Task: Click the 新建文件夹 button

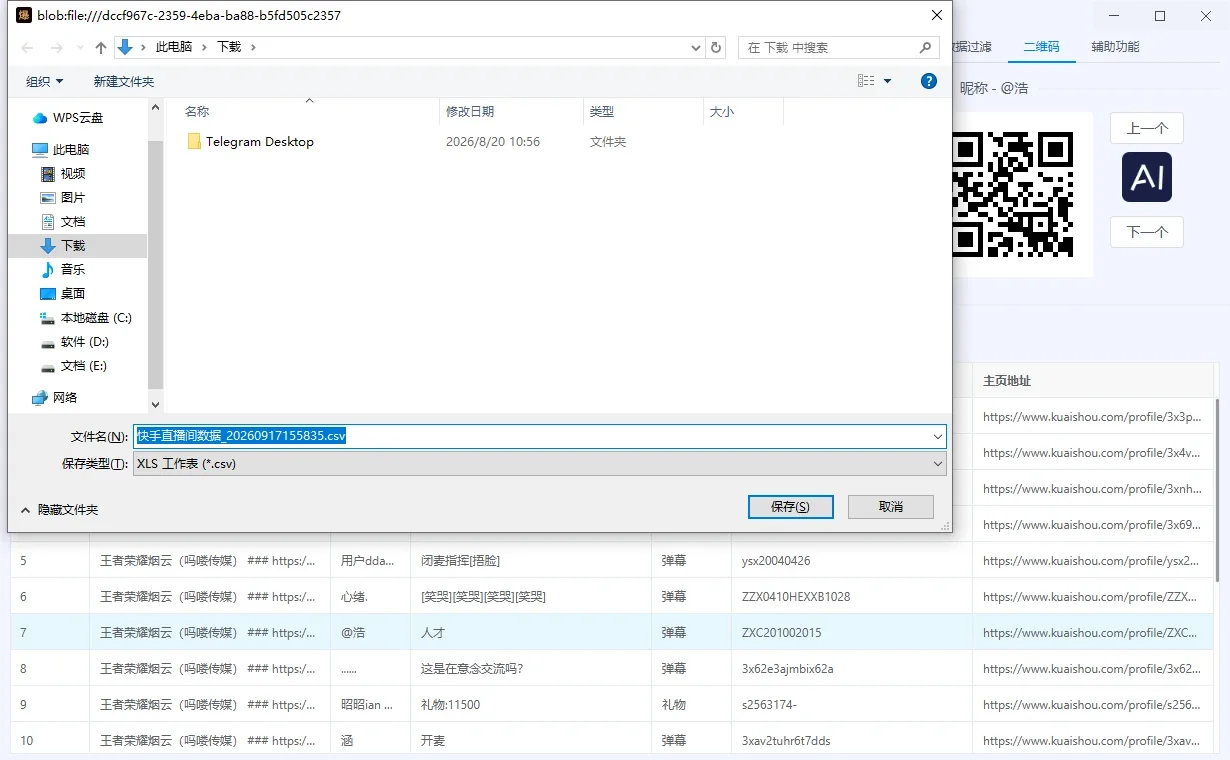Action: click(124, 82)
